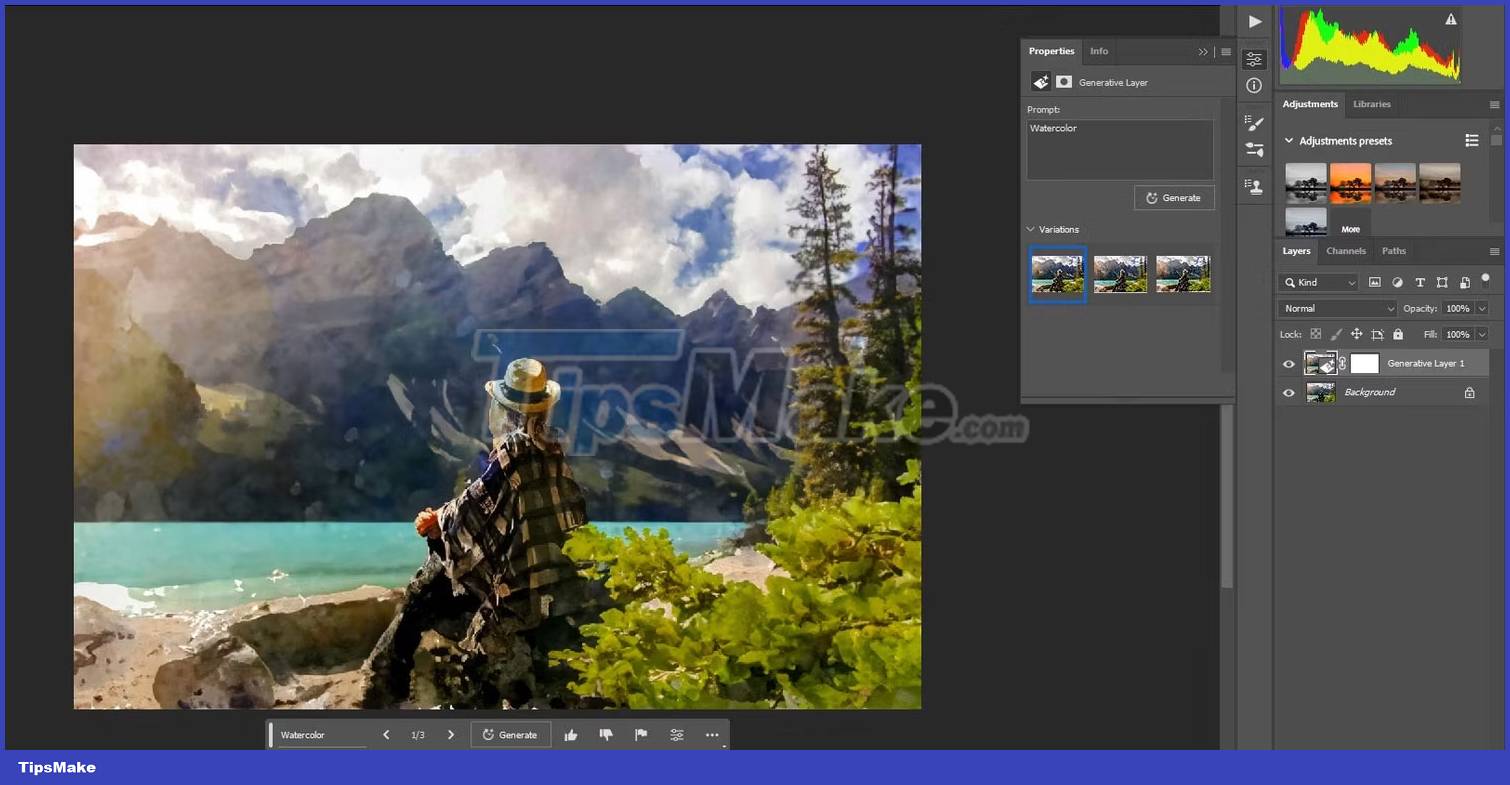Toggle the lock all padlock in Layers panel
Image resolution: width=1510 pixels, height=785 pixels.
(x=1398, y=334)
